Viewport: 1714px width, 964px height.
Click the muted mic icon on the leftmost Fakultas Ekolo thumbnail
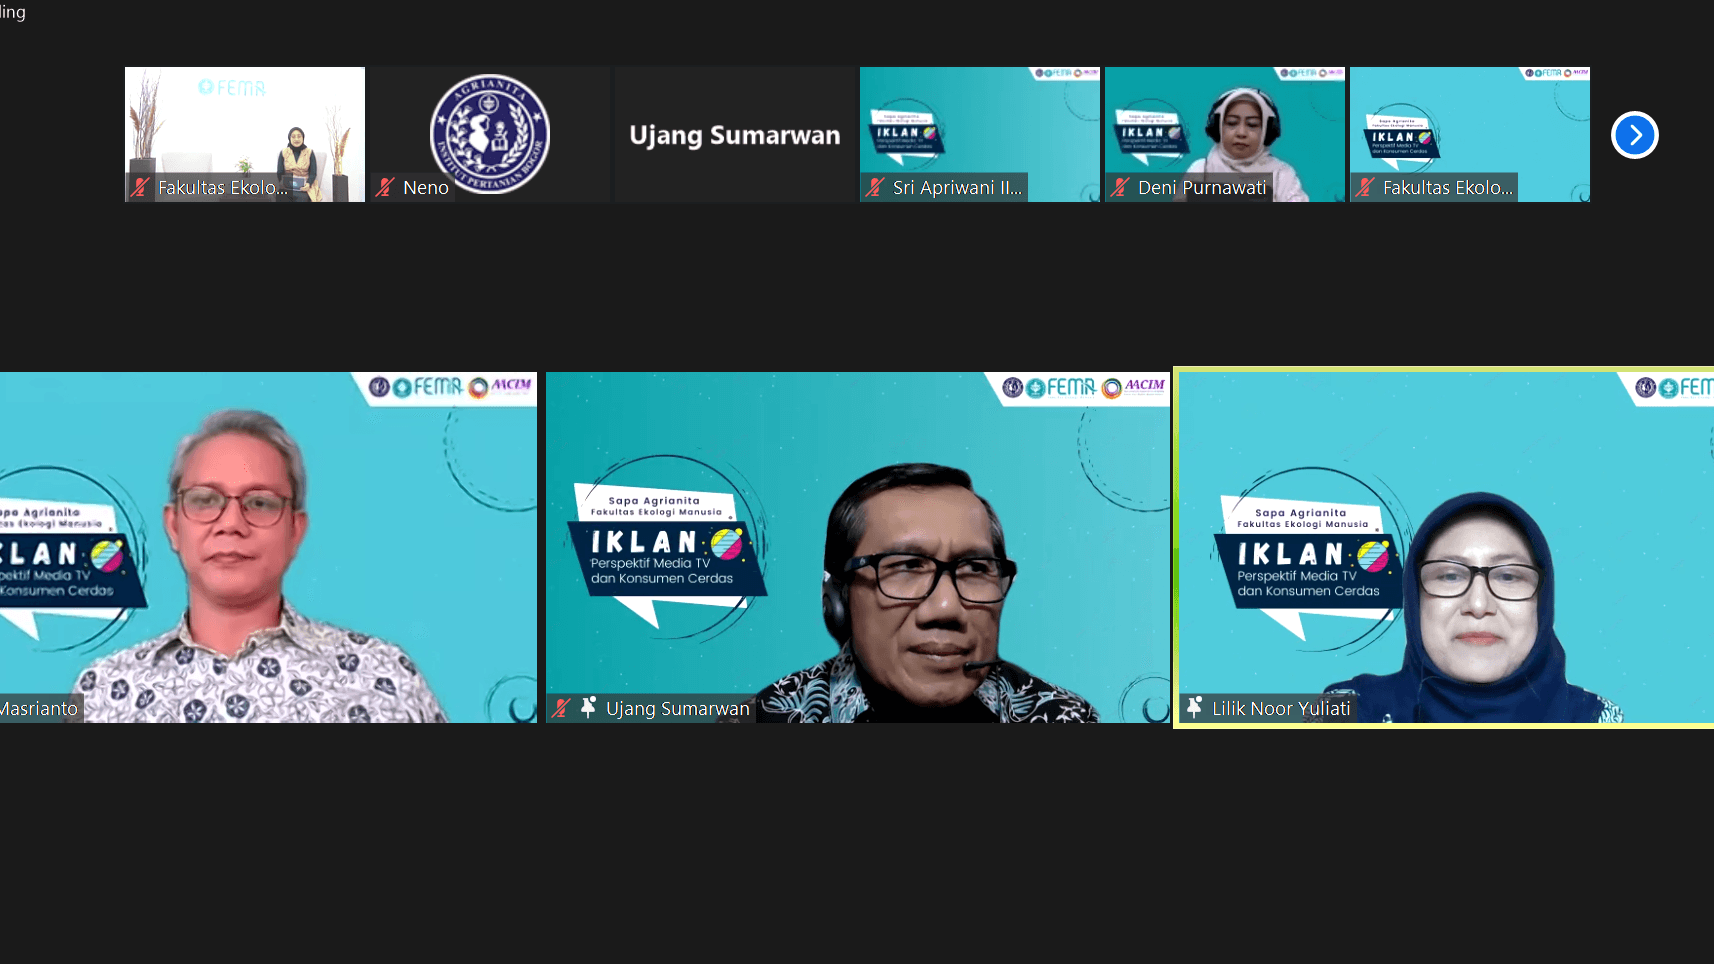(141, 187)
